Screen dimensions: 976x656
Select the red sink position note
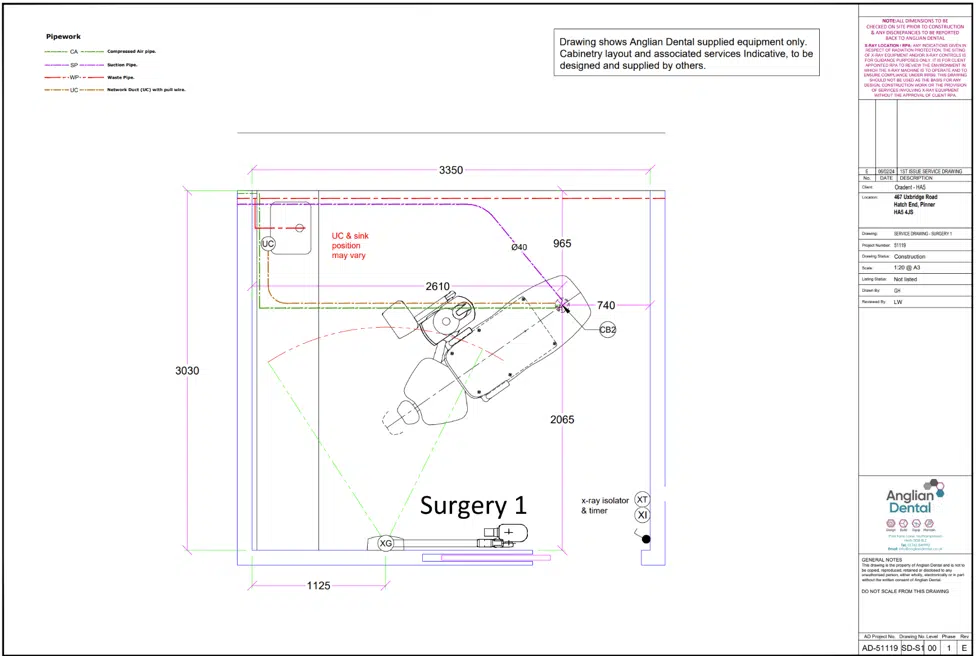pyautogui.click(x=349, y=246)
